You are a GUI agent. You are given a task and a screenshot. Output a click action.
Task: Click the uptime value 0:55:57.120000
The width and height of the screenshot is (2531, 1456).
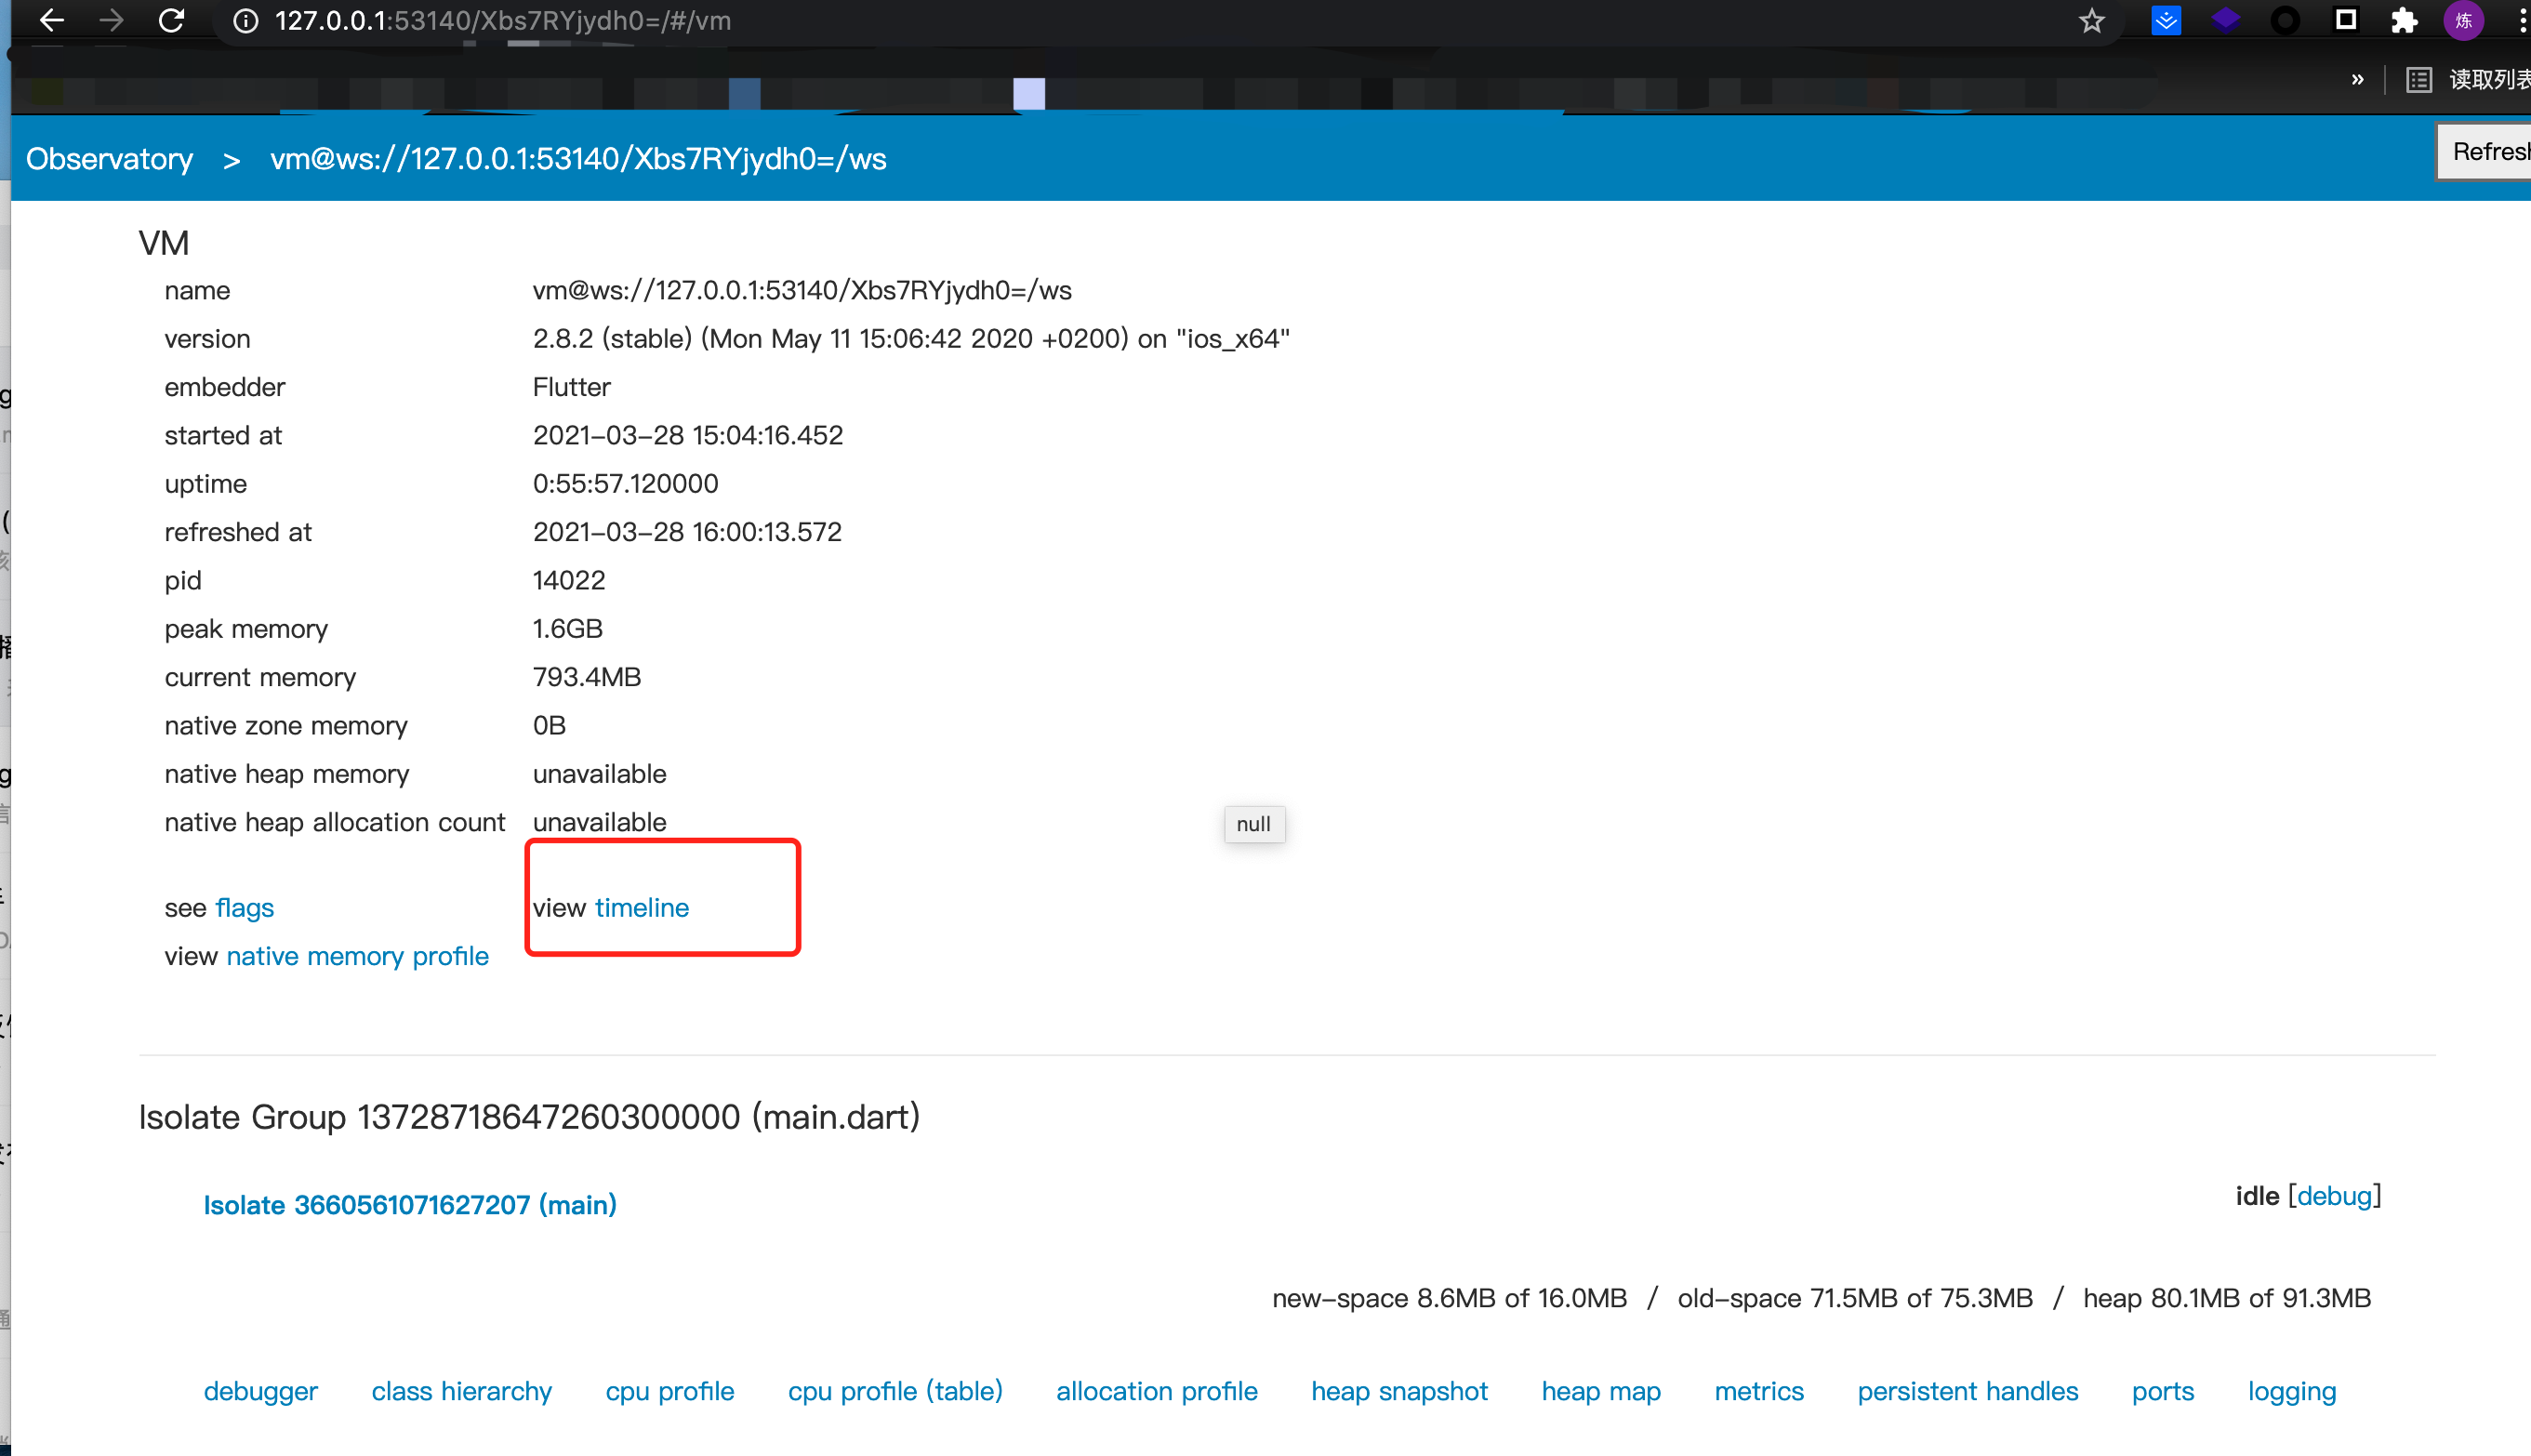[625, 484]
